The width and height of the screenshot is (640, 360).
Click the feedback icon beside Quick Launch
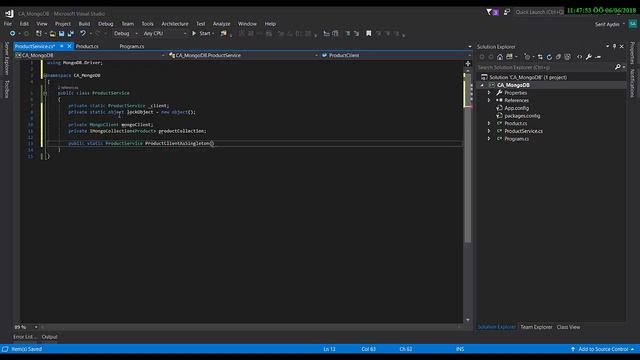pyautogui.click(x=507, y=12)
